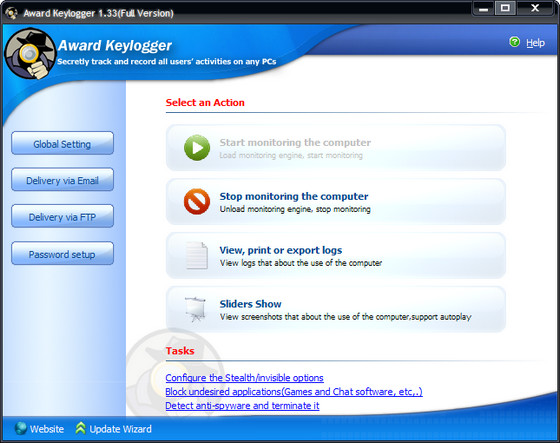Click the green Help question mark icon
Image resolution: width=560 pixels, height=443 pixels.
[x=515, y=42]
